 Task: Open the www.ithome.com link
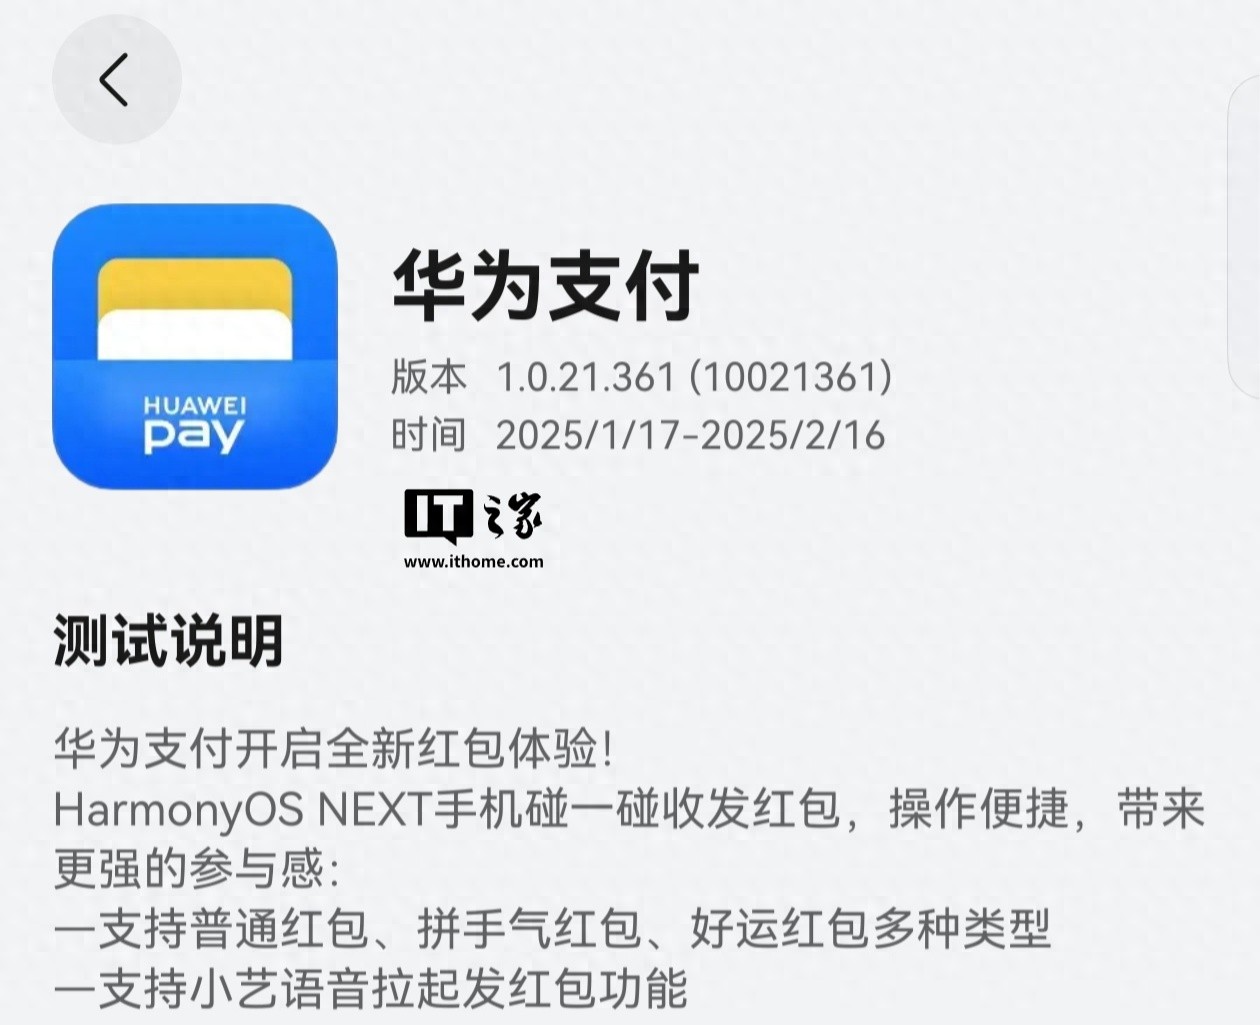[473, 561]
